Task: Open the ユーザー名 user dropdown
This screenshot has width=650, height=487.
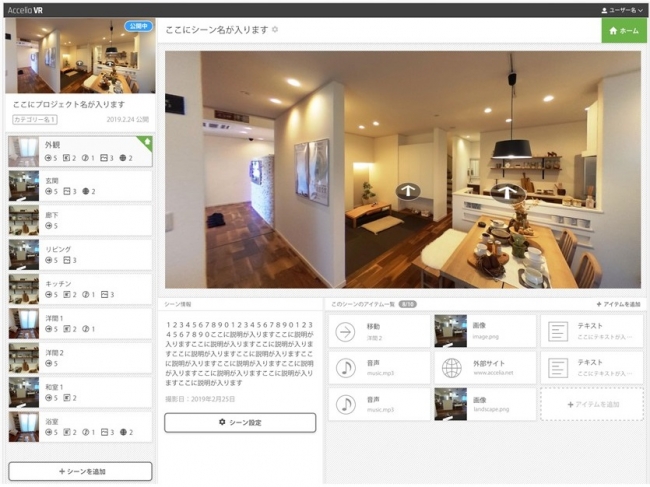Action: 622,10
